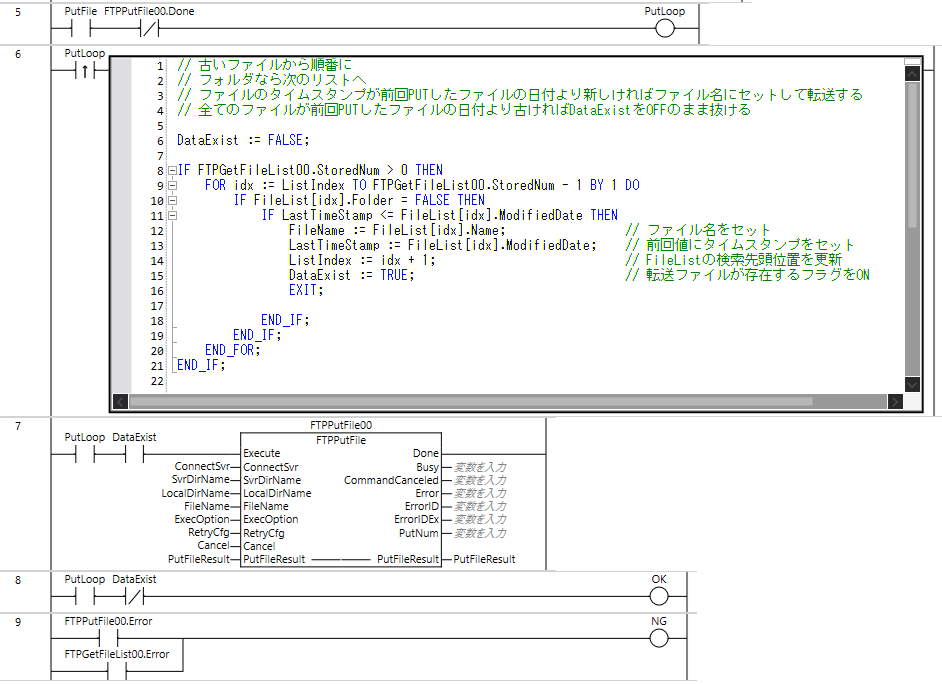
Task: Click the PutLoop rising-edge contact in rung 6
Action: pos(84,70)
